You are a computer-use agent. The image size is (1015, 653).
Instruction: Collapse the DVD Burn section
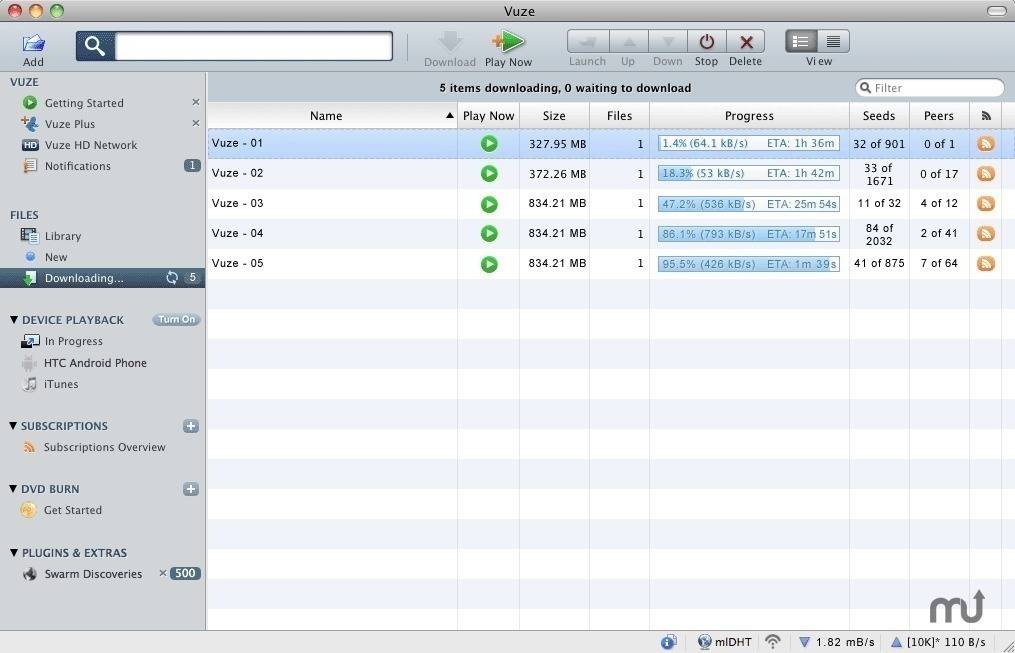point(13,489)
